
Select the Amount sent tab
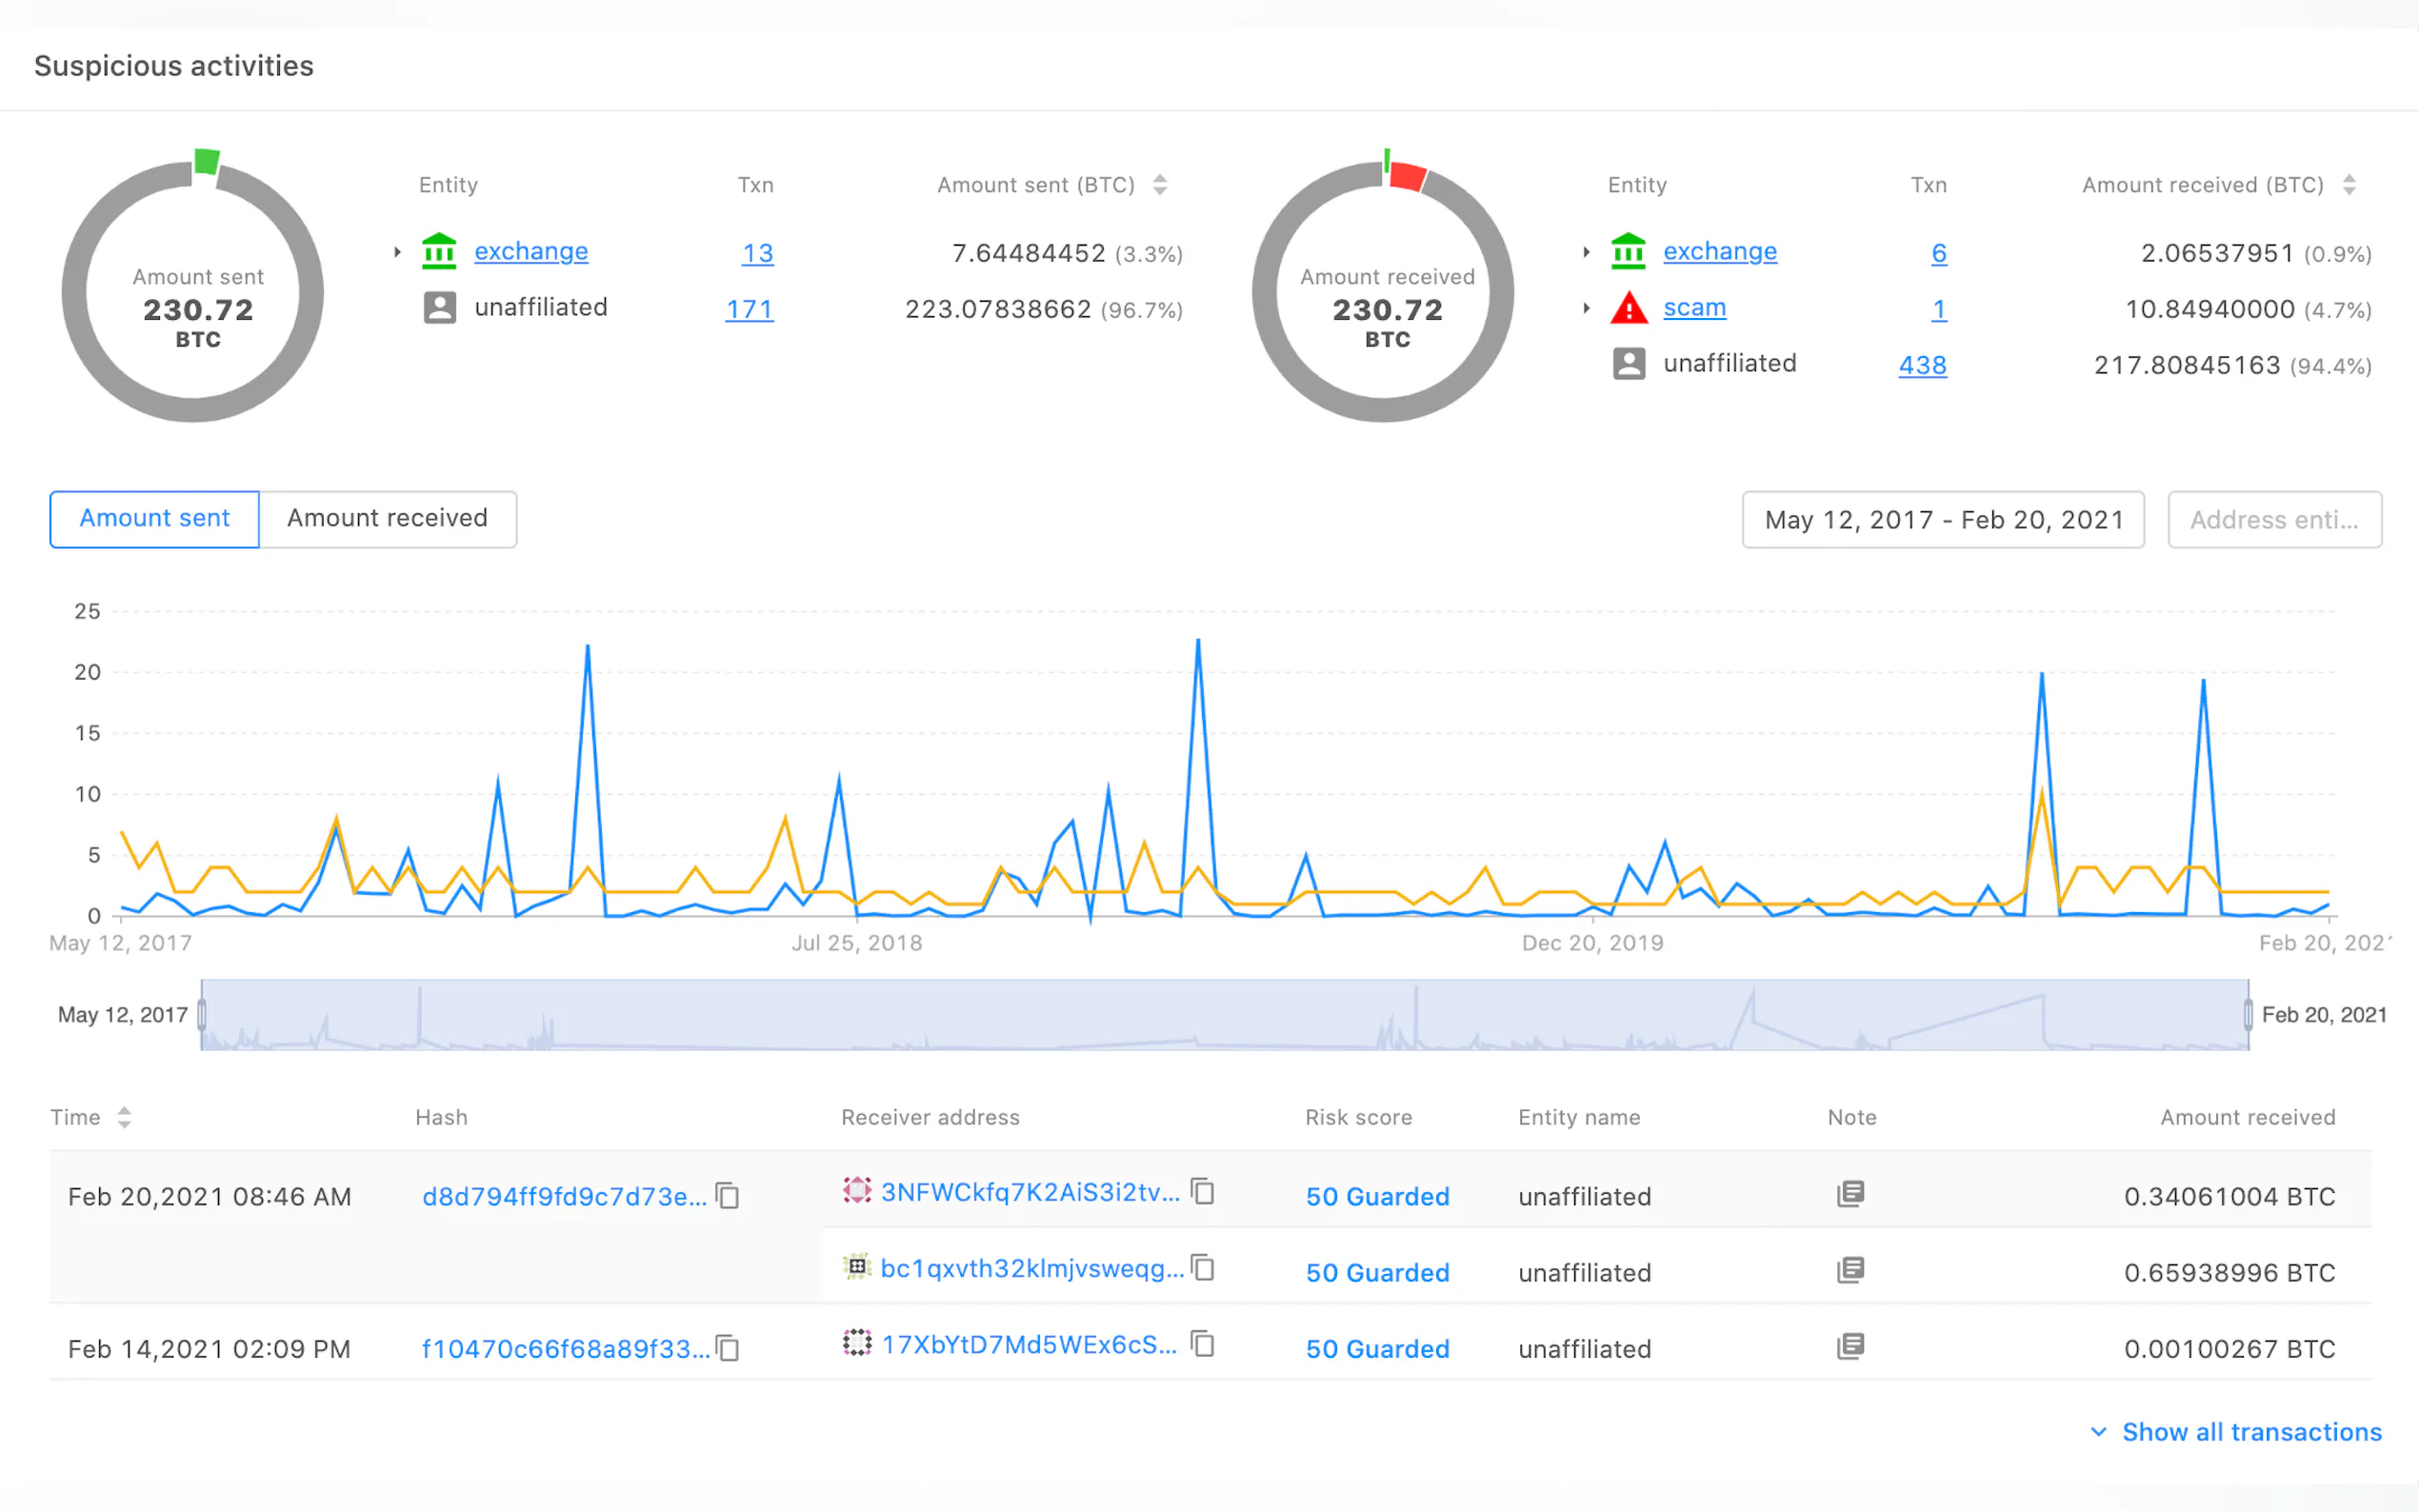pos(155,519)
